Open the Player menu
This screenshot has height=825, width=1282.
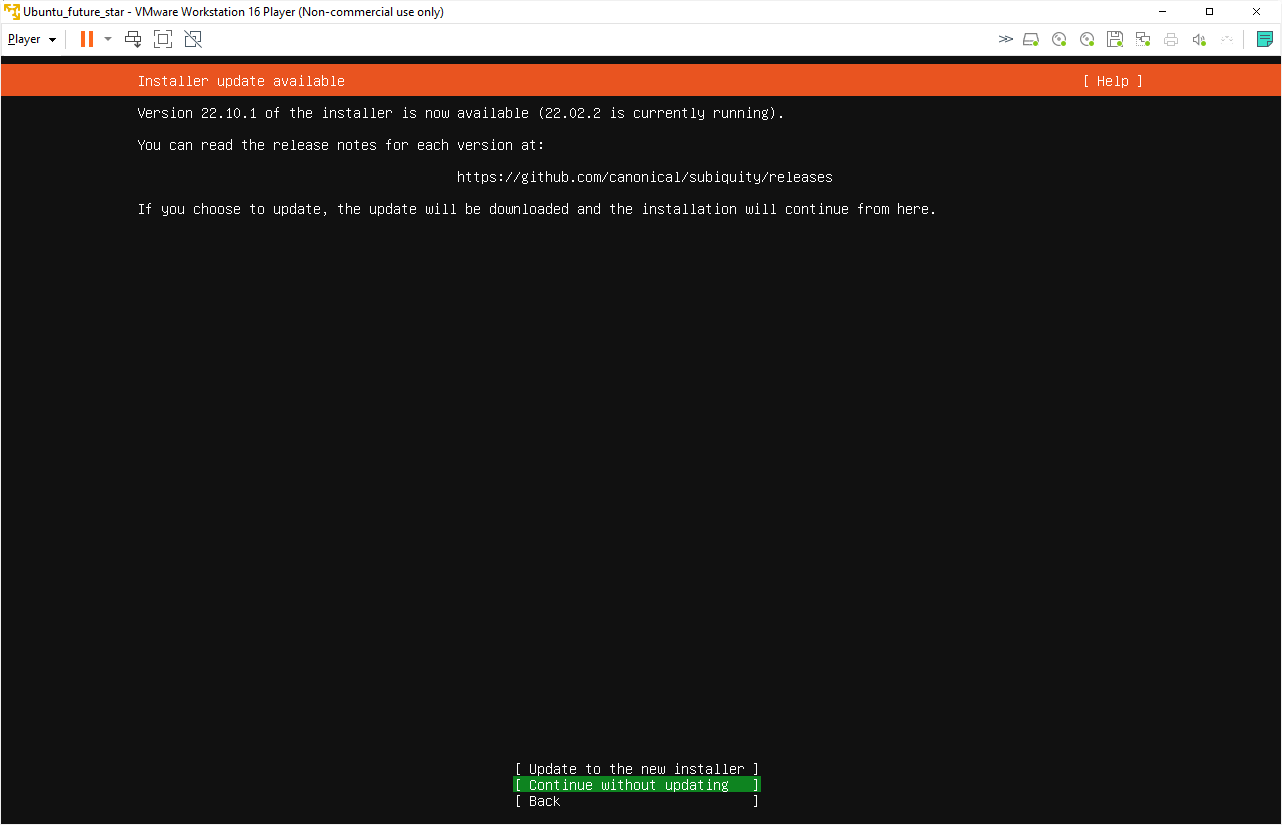[32, 39]
